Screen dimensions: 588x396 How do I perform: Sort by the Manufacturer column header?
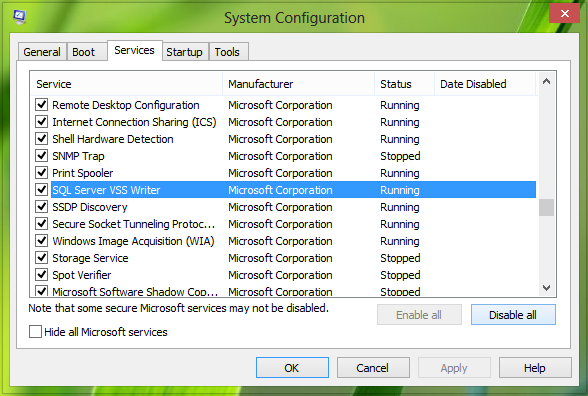coord(298,84)
